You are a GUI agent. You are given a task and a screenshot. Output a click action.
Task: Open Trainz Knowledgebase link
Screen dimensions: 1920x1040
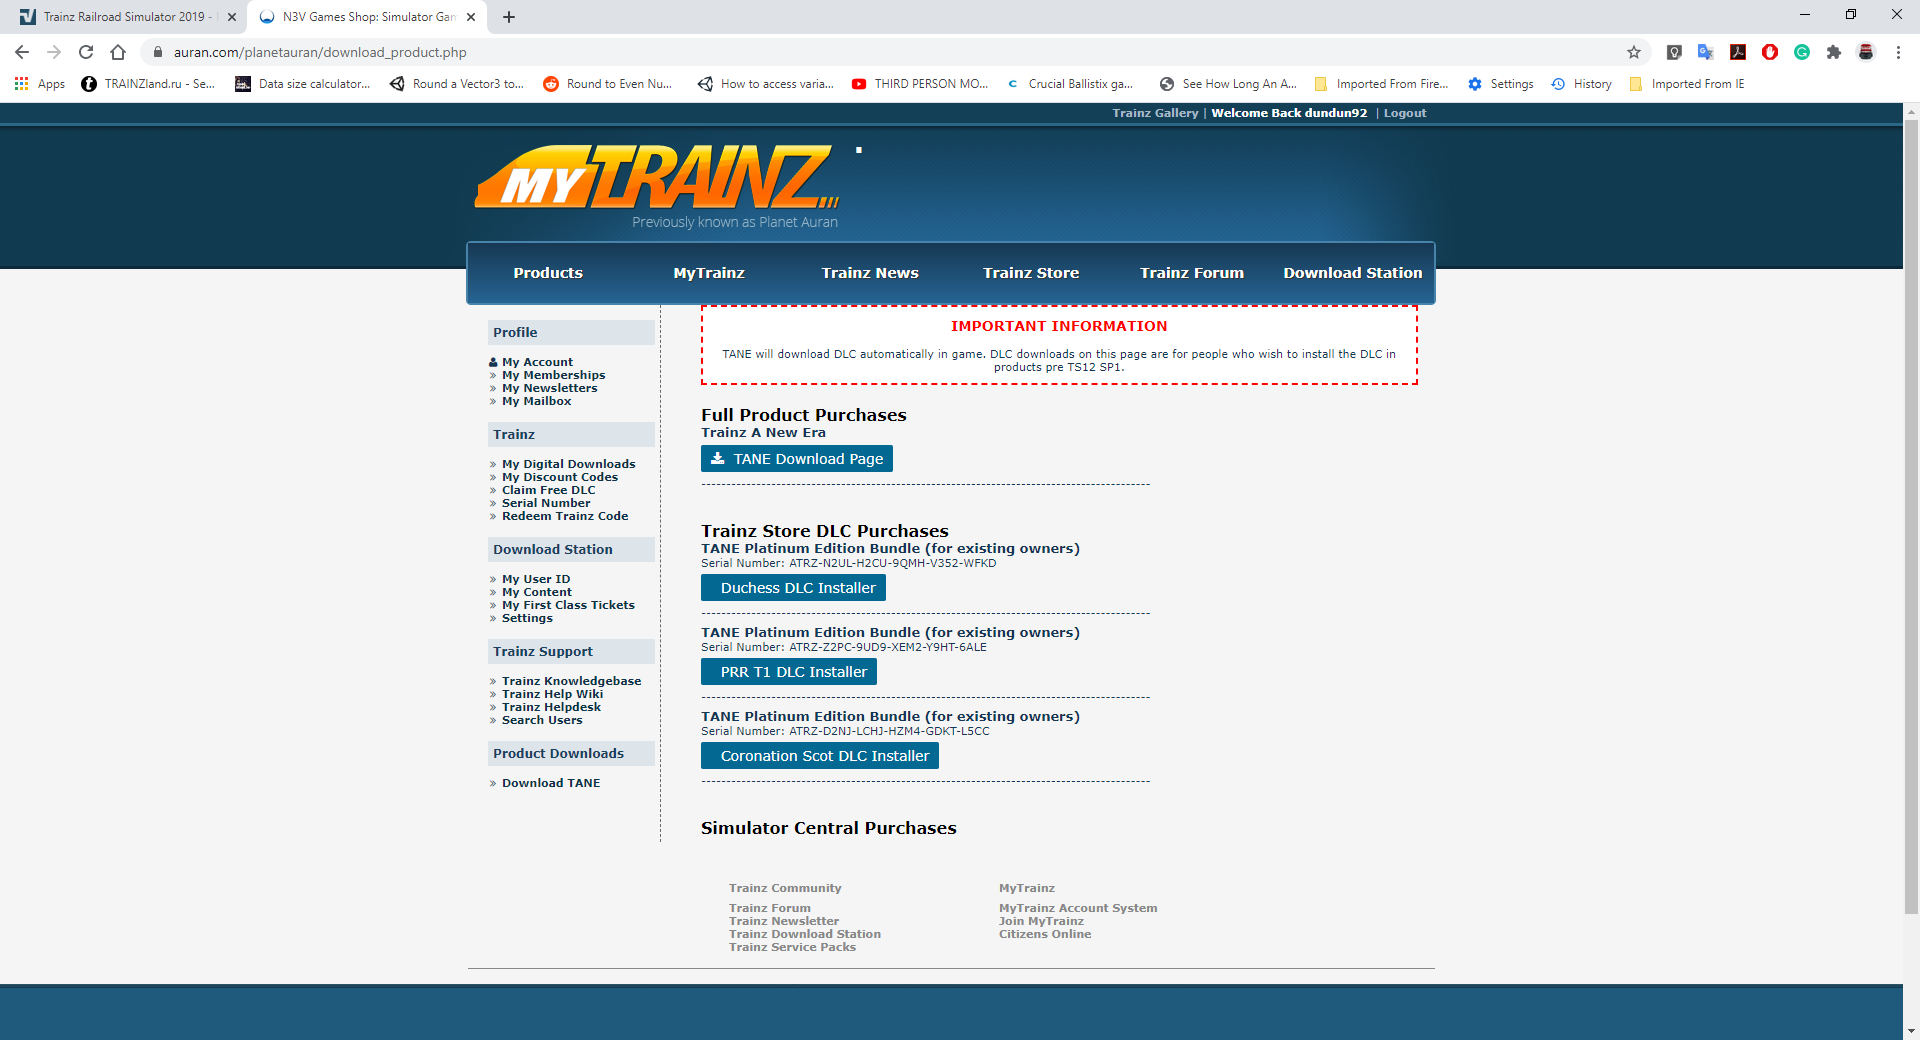click(571, 681)
